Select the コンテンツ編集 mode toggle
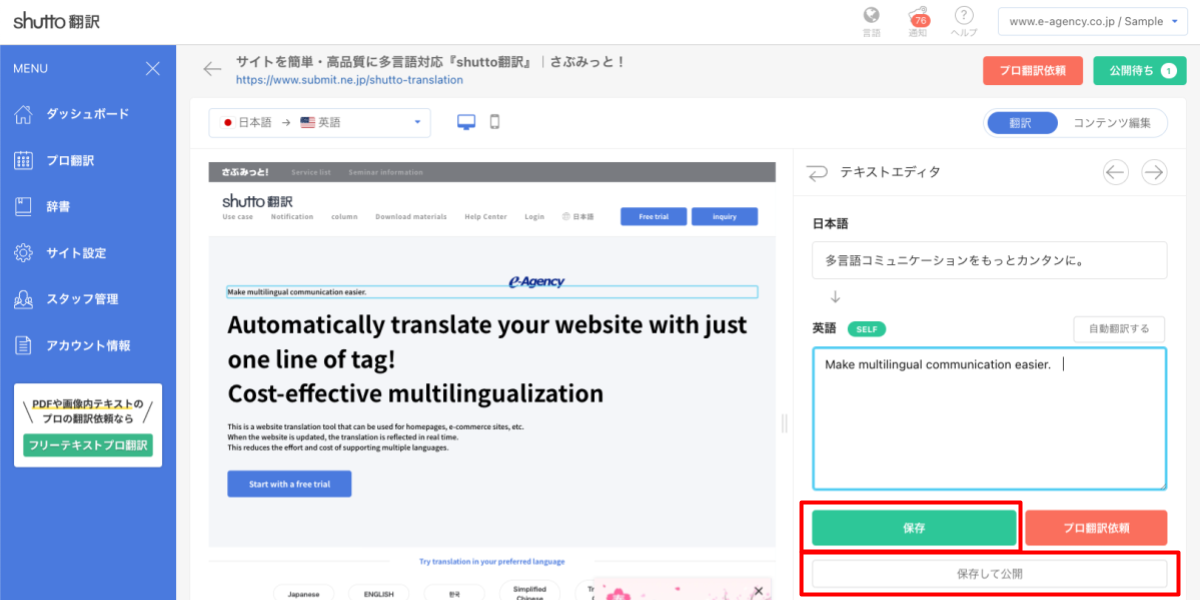Image resolution: width=1200 pixels, height=600 pixels. (x=1112, y=123)
